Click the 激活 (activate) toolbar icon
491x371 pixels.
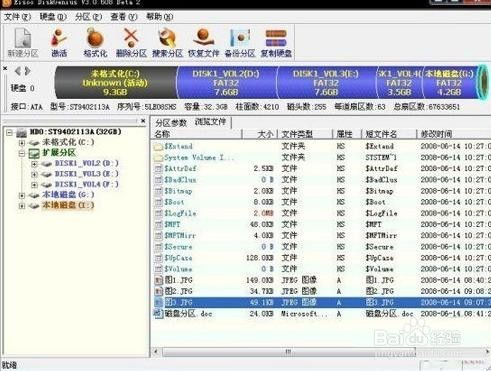(x=59, y=42)
